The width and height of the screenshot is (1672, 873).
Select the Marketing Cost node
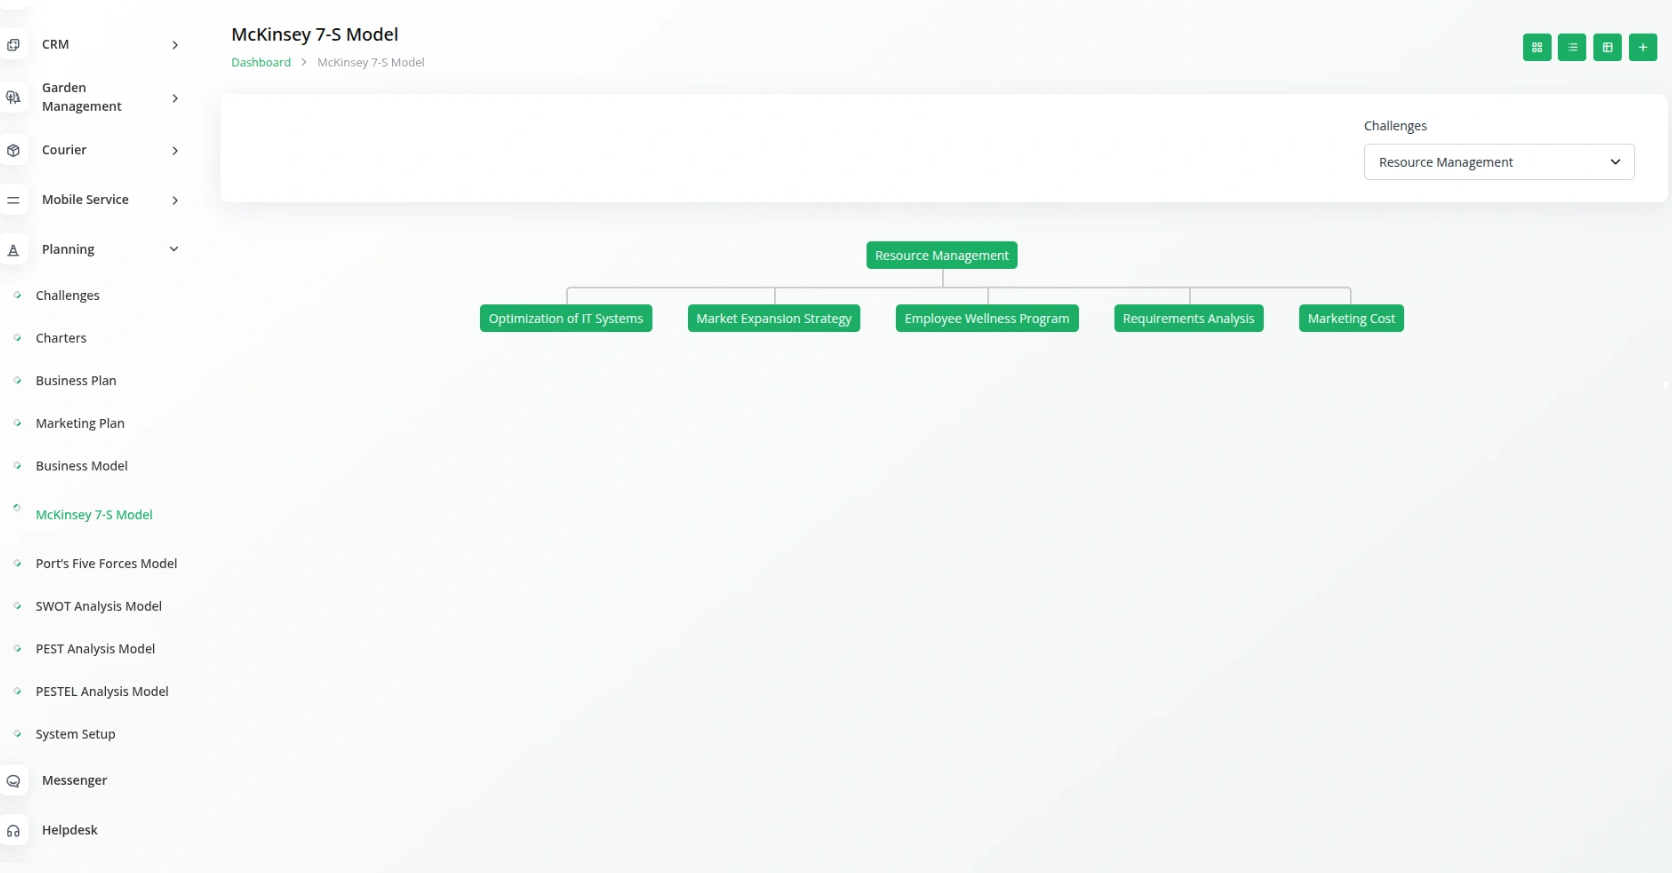pos(1351,318)
